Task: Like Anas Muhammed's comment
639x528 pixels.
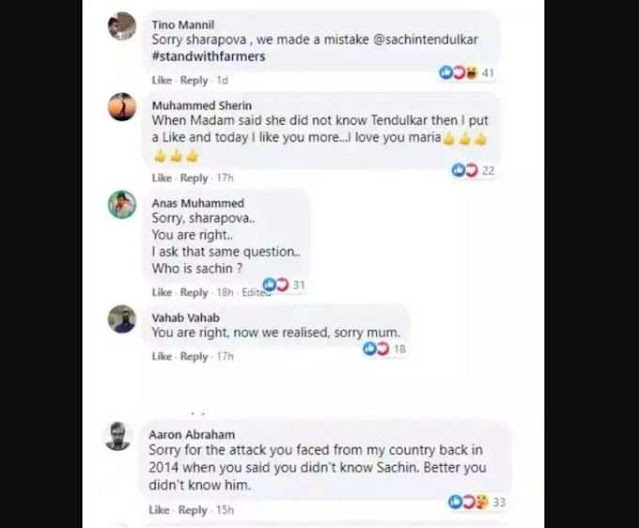Action: click(162, 293)
